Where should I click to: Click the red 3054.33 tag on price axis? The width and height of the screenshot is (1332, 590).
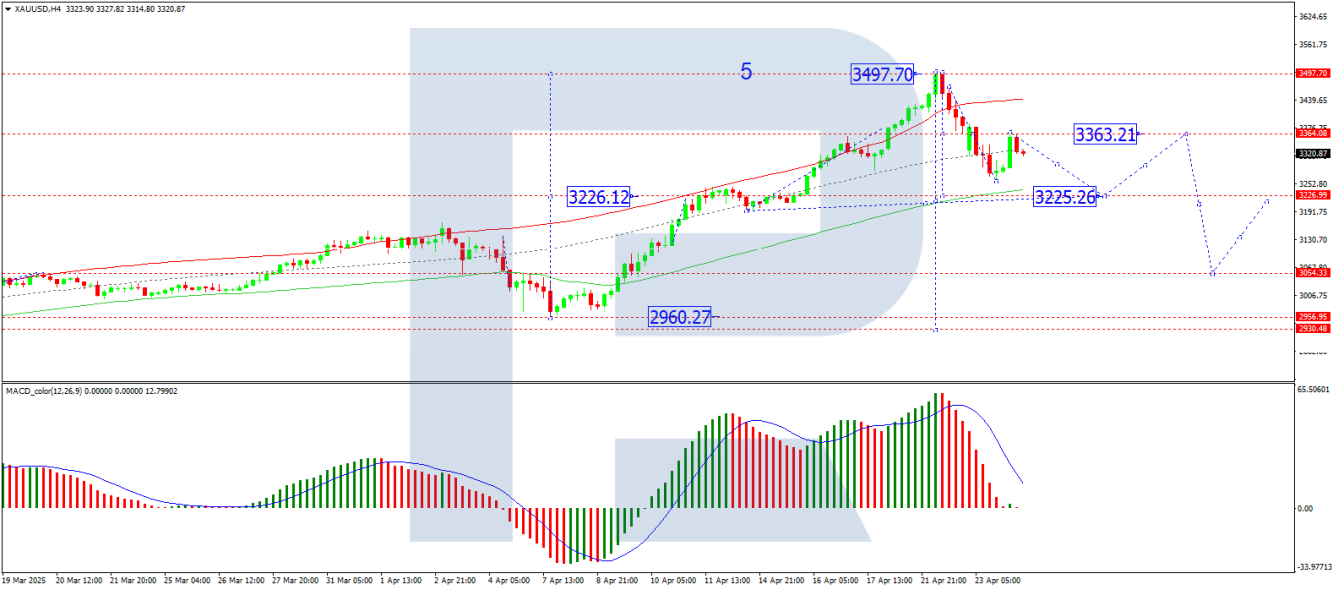(1312, 273)
